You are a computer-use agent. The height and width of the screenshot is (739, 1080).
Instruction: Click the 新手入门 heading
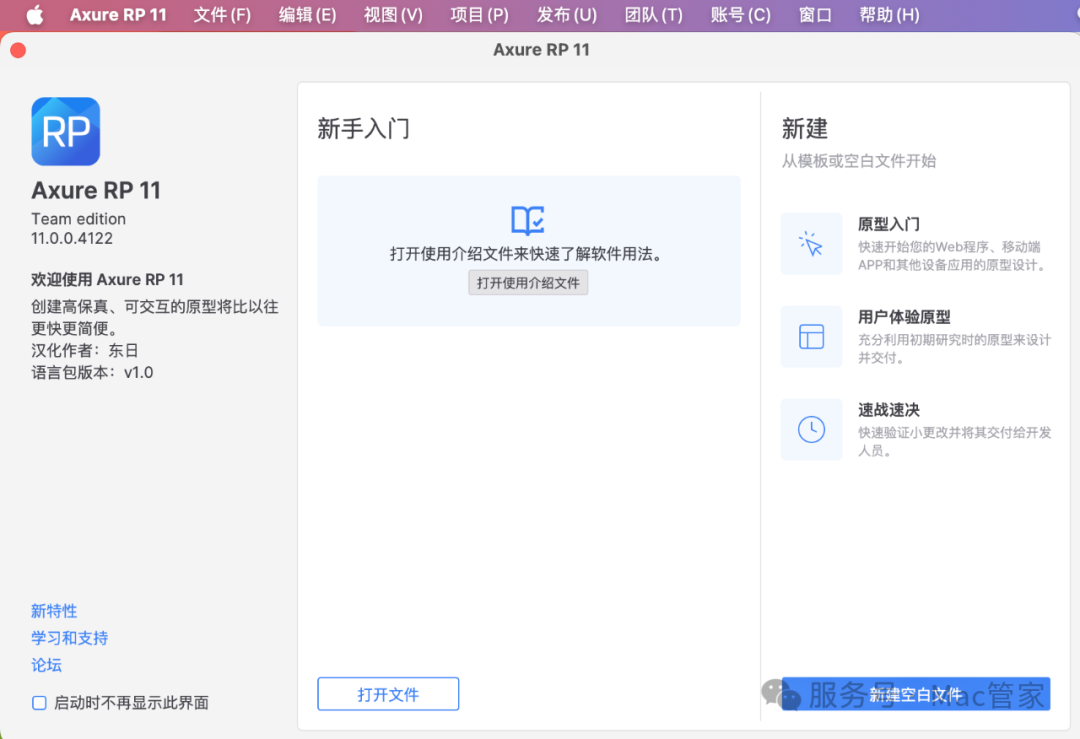[x=364, y=129]
